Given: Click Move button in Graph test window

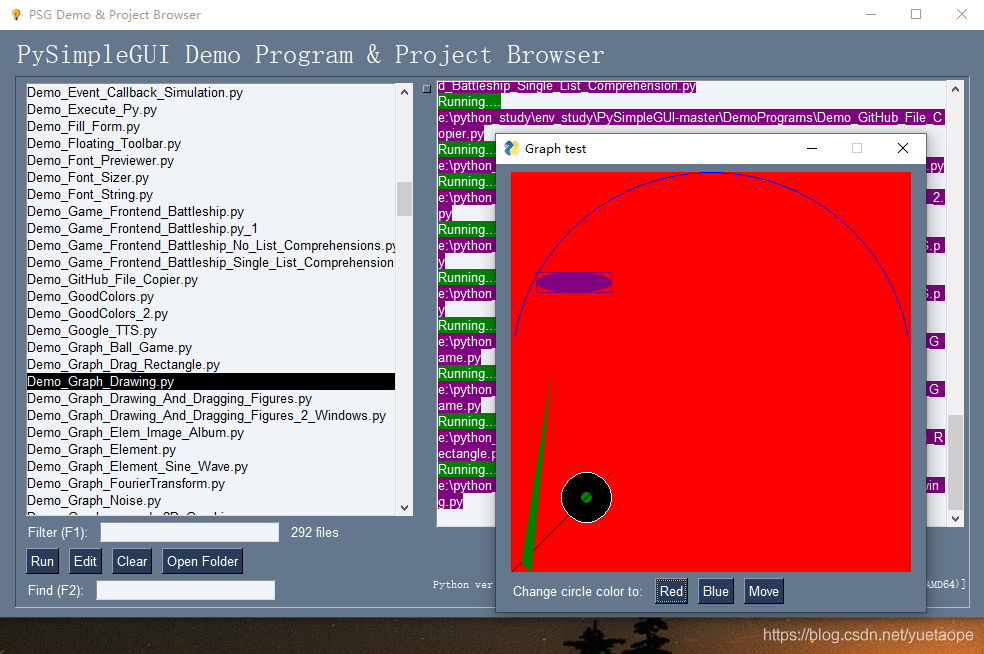Looking at the screenshot, I should [764, 591].
